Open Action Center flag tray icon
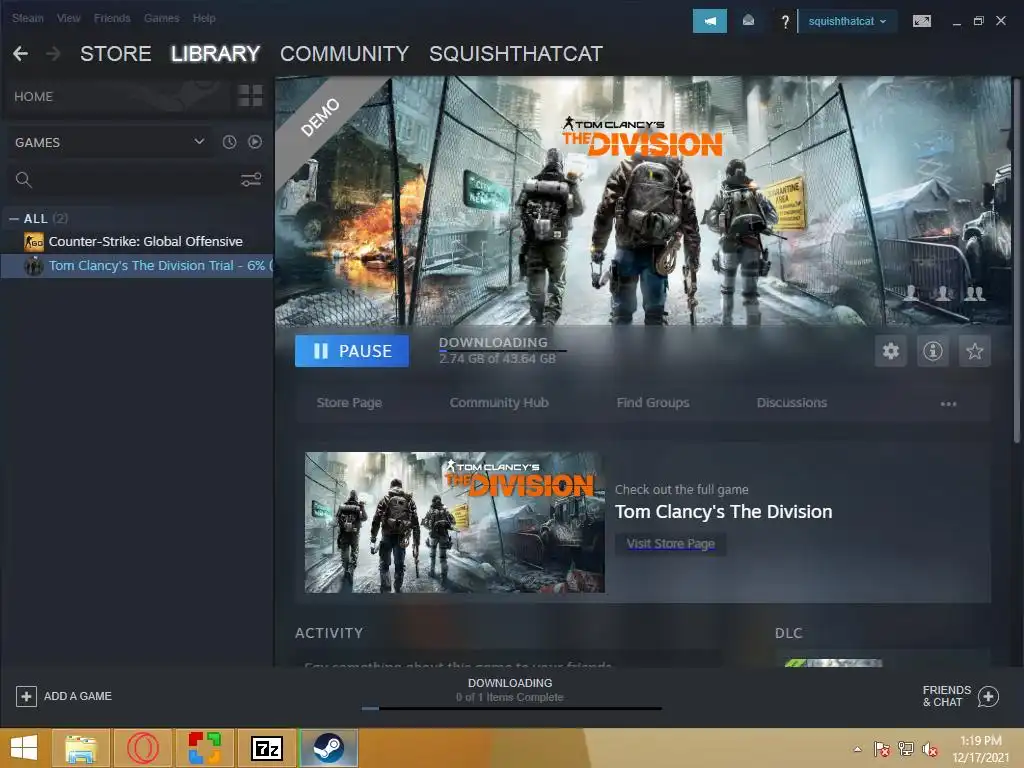 tap(881, 749)
